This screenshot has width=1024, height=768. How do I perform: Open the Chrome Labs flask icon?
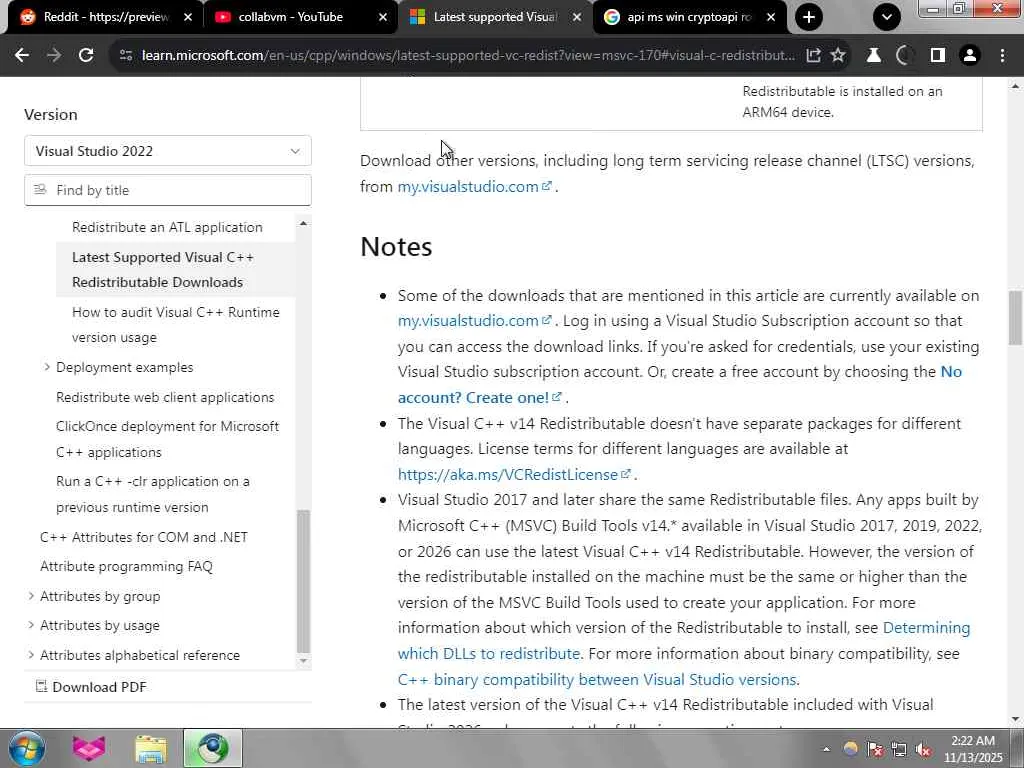873,56
